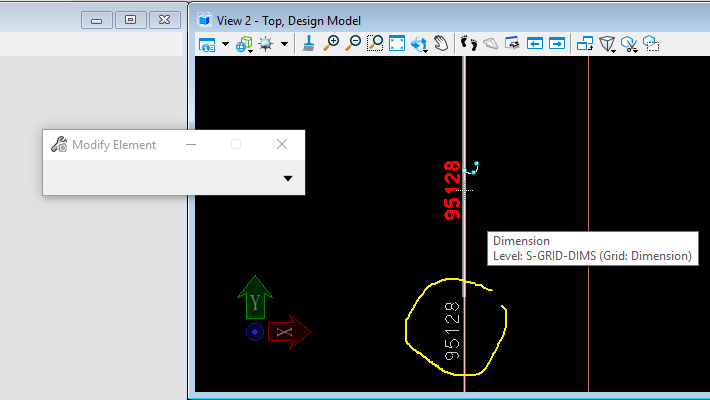Click the Copy View icon

tap(585, 43)
